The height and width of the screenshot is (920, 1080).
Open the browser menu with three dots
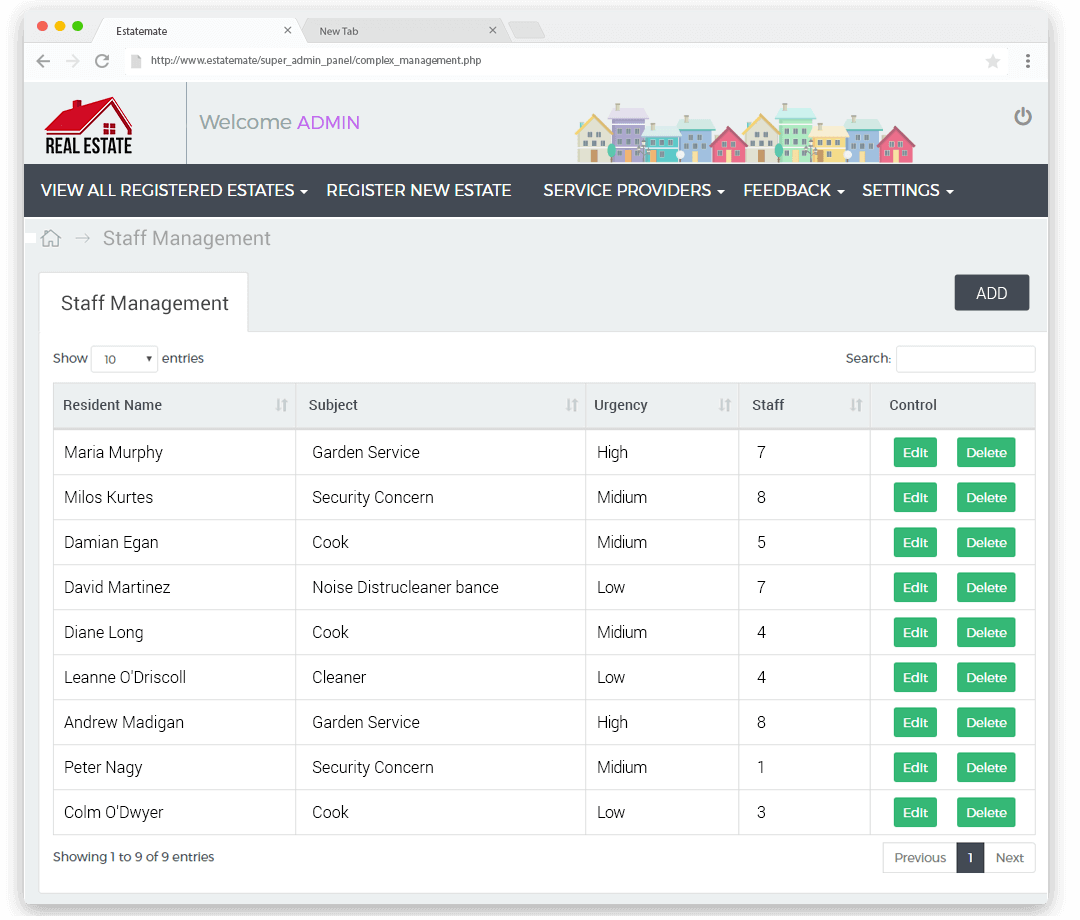point(1028,61)
